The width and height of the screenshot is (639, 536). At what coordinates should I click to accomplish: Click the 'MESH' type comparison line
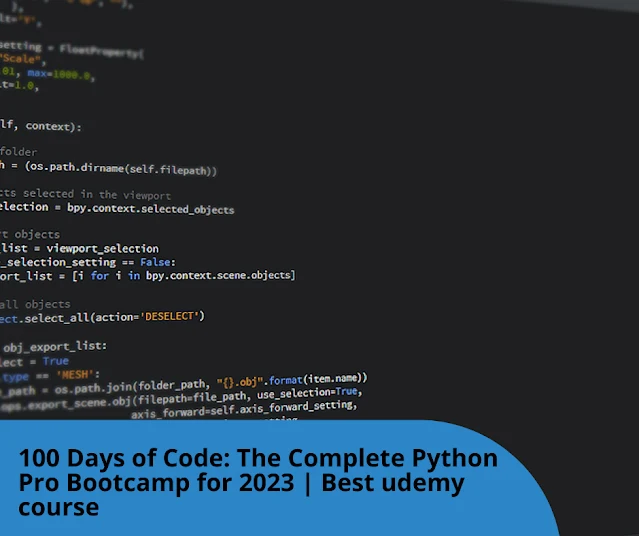(50, 375)
